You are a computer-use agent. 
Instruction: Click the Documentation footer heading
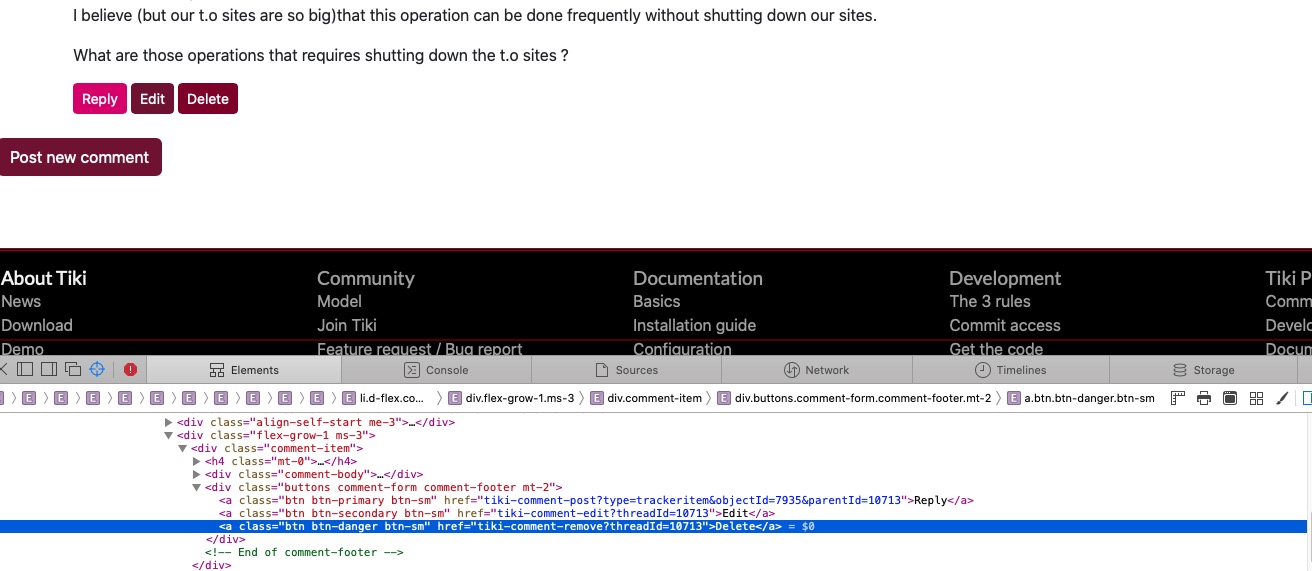coord(698,278)
